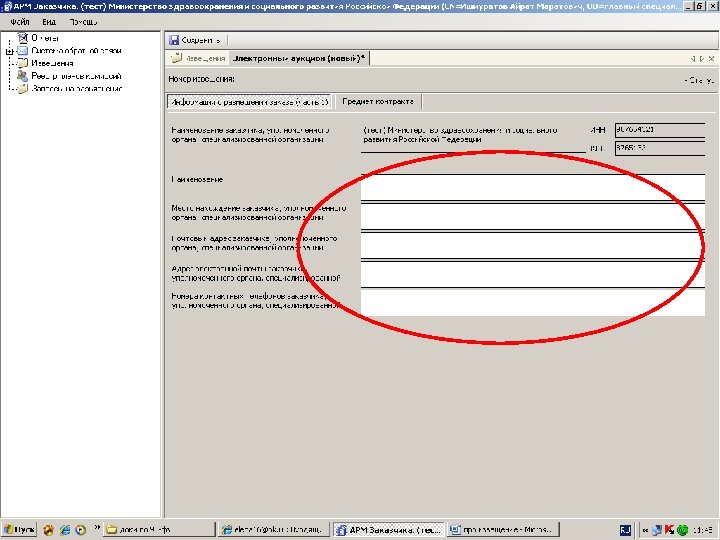Expand hidden quick-launch items chevron

(x=97, y=528)
